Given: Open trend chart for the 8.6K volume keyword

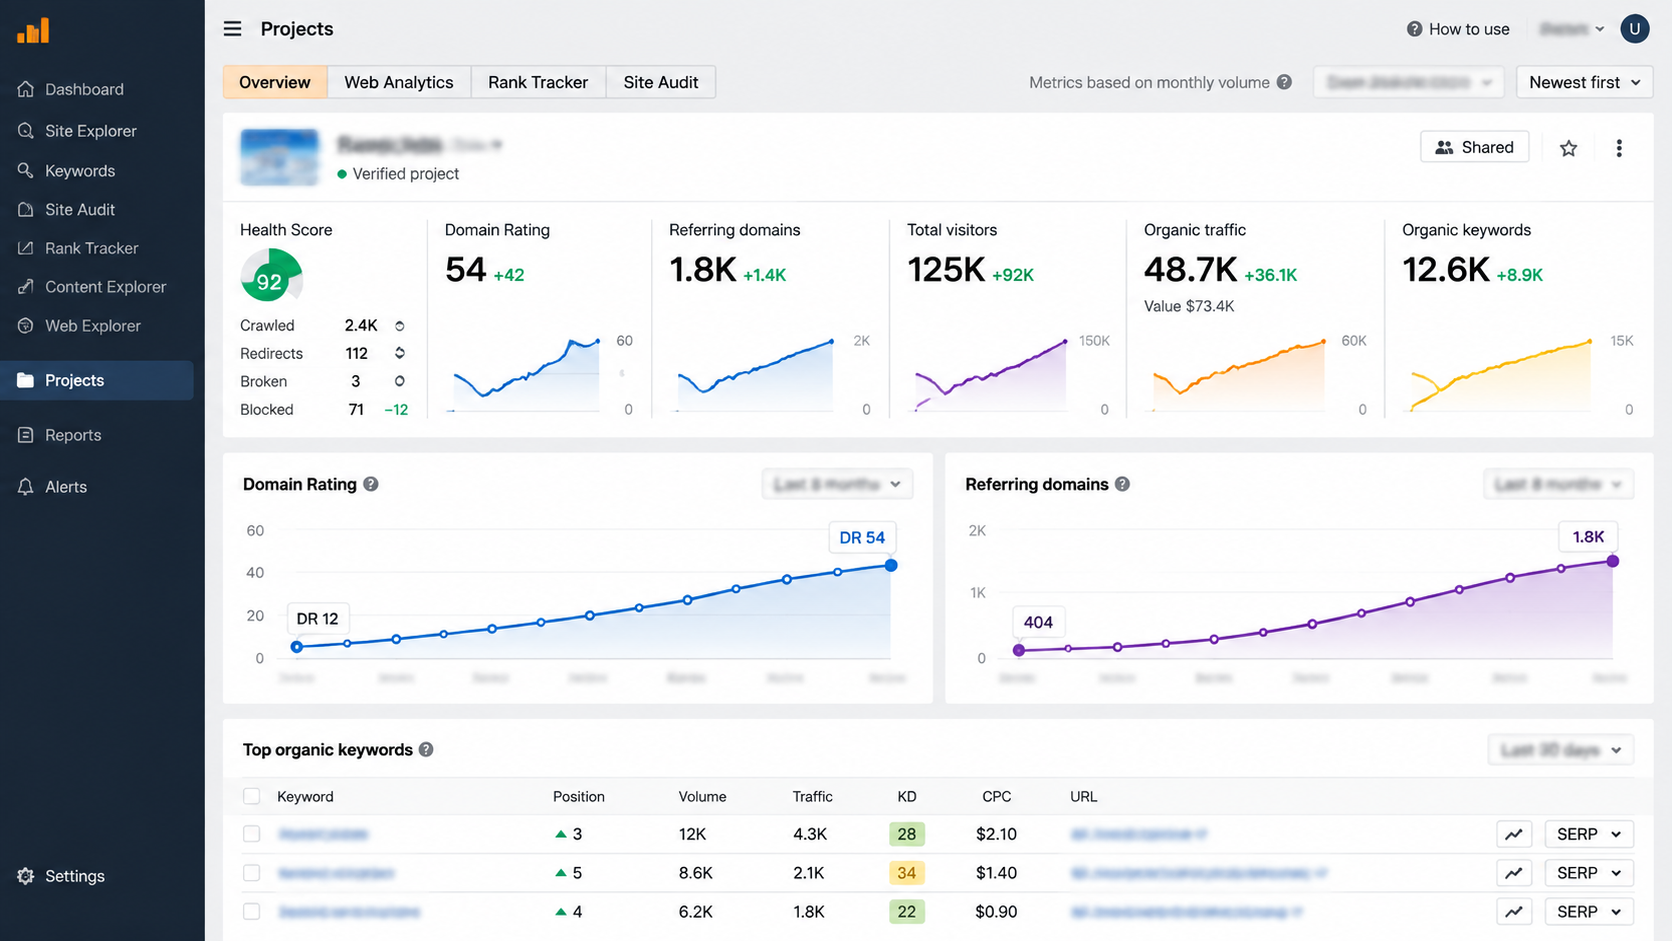Looking at the screenshot, I should click(x=1514, y=873).
